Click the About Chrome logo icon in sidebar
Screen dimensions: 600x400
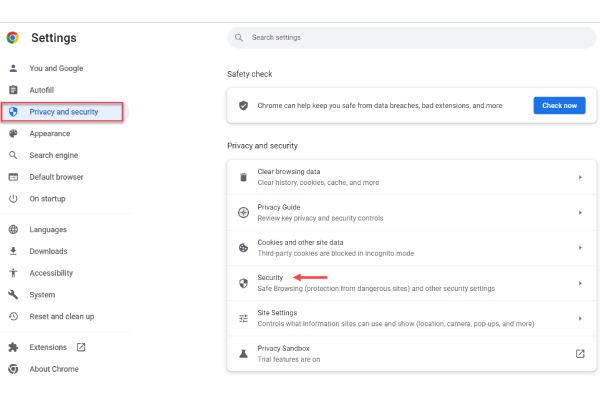pos(13,369)
